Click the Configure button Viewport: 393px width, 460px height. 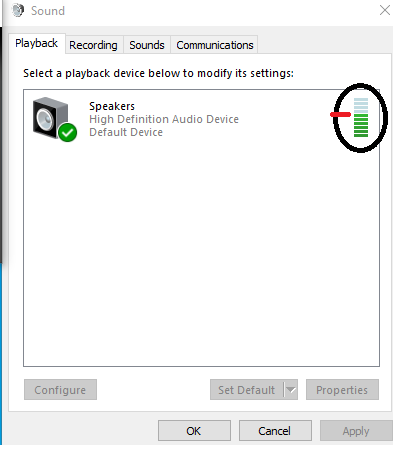[x=60, y=390]
